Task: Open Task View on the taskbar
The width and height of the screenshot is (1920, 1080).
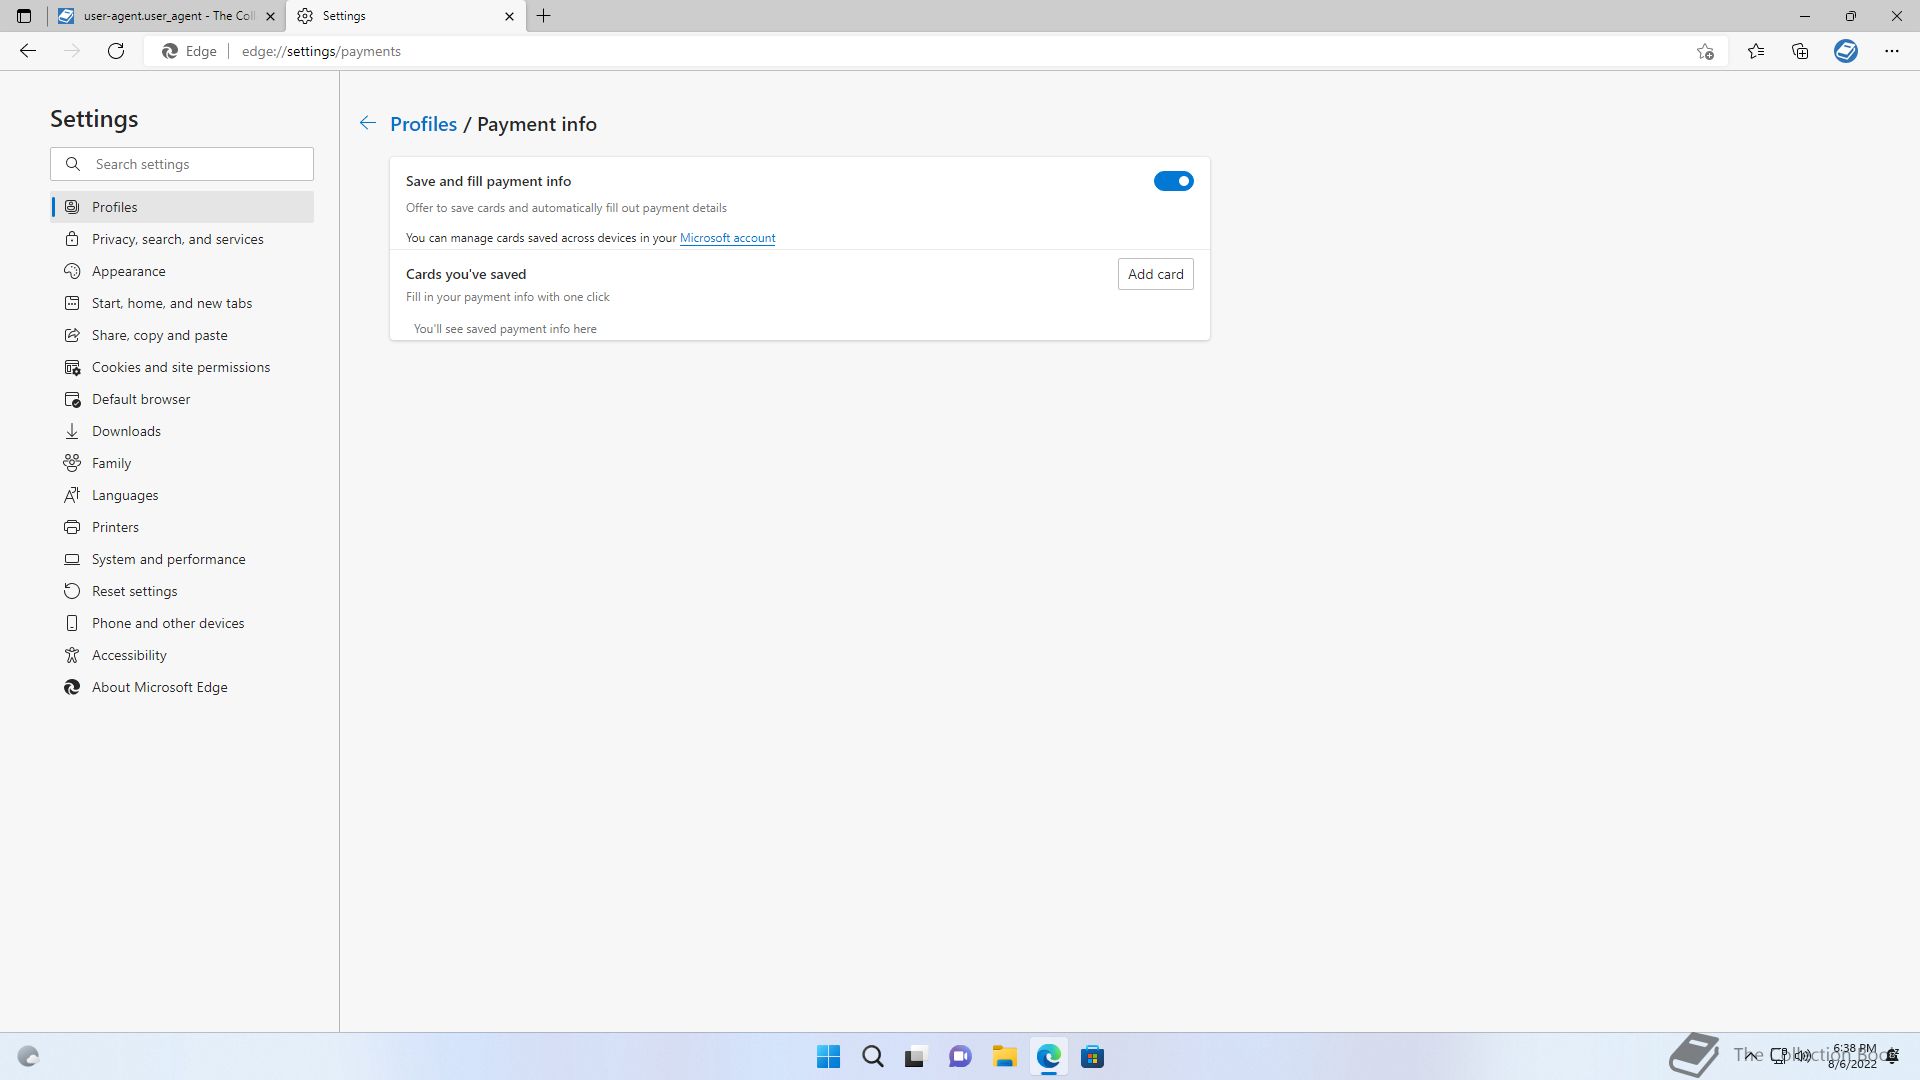Action: coord(916,1057)
